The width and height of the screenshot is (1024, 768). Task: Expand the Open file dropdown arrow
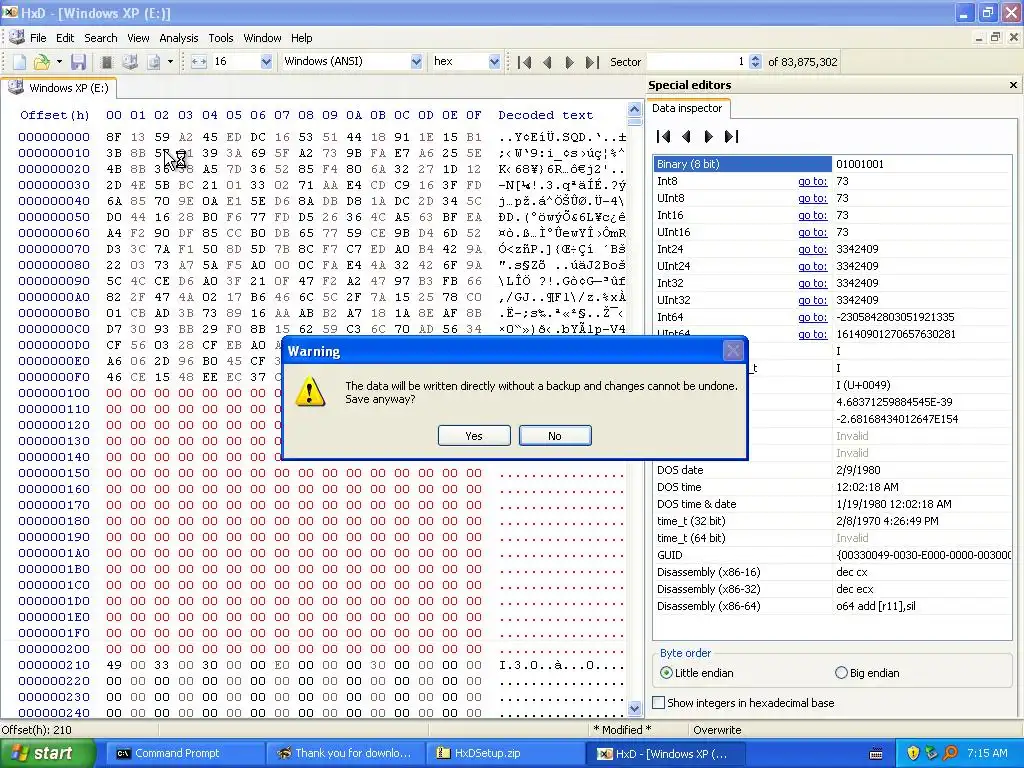[59, 62]
